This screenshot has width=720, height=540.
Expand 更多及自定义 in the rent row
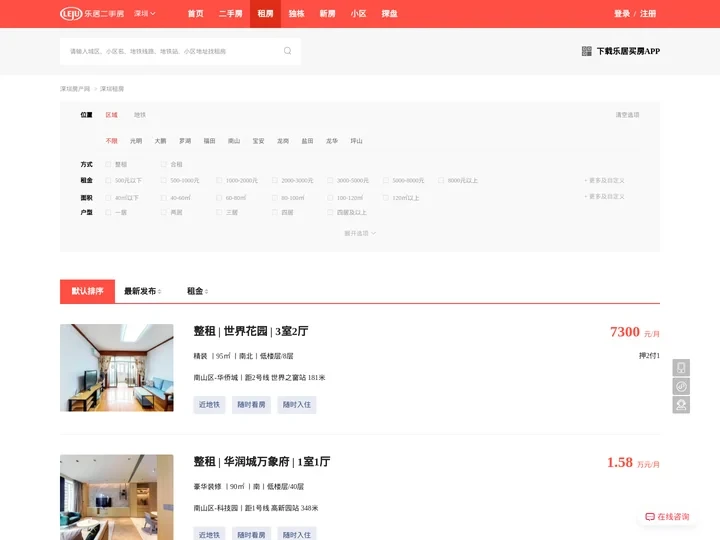[604, 180]
